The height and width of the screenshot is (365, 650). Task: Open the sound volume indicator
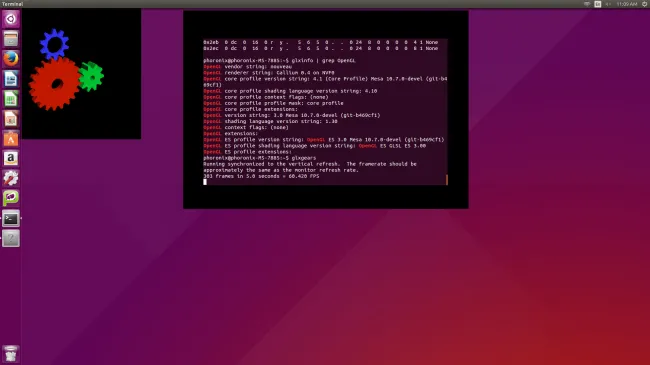pyautogui.click(x=608, y=4)
